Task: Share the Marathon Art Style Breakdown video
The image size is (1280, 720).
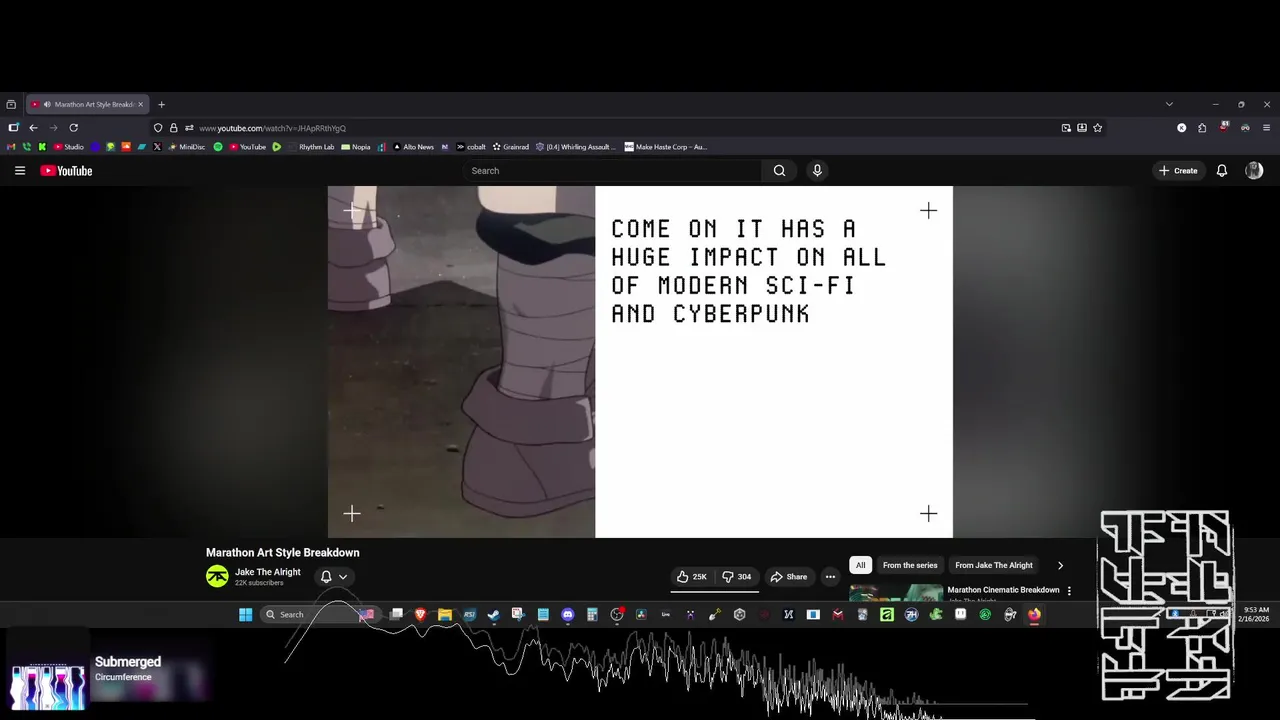Action: coord(789,577)
